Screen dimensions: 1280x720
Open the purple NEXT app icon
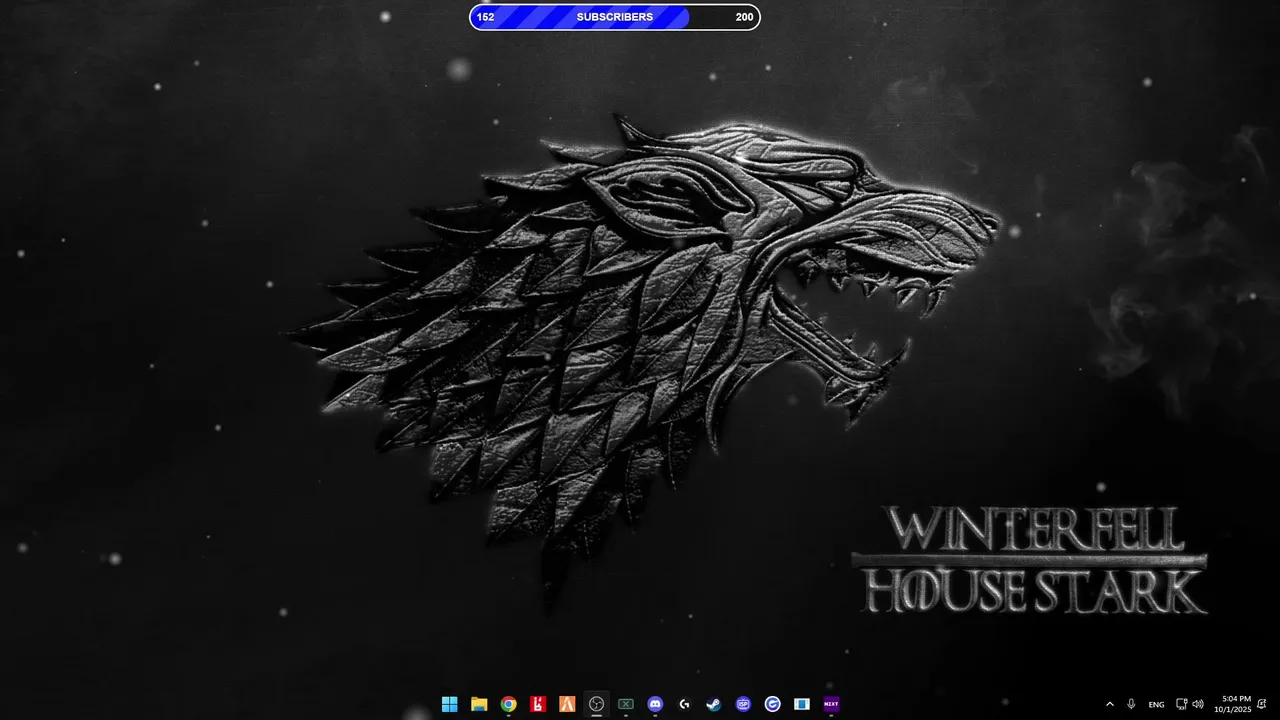pos(831,704)
